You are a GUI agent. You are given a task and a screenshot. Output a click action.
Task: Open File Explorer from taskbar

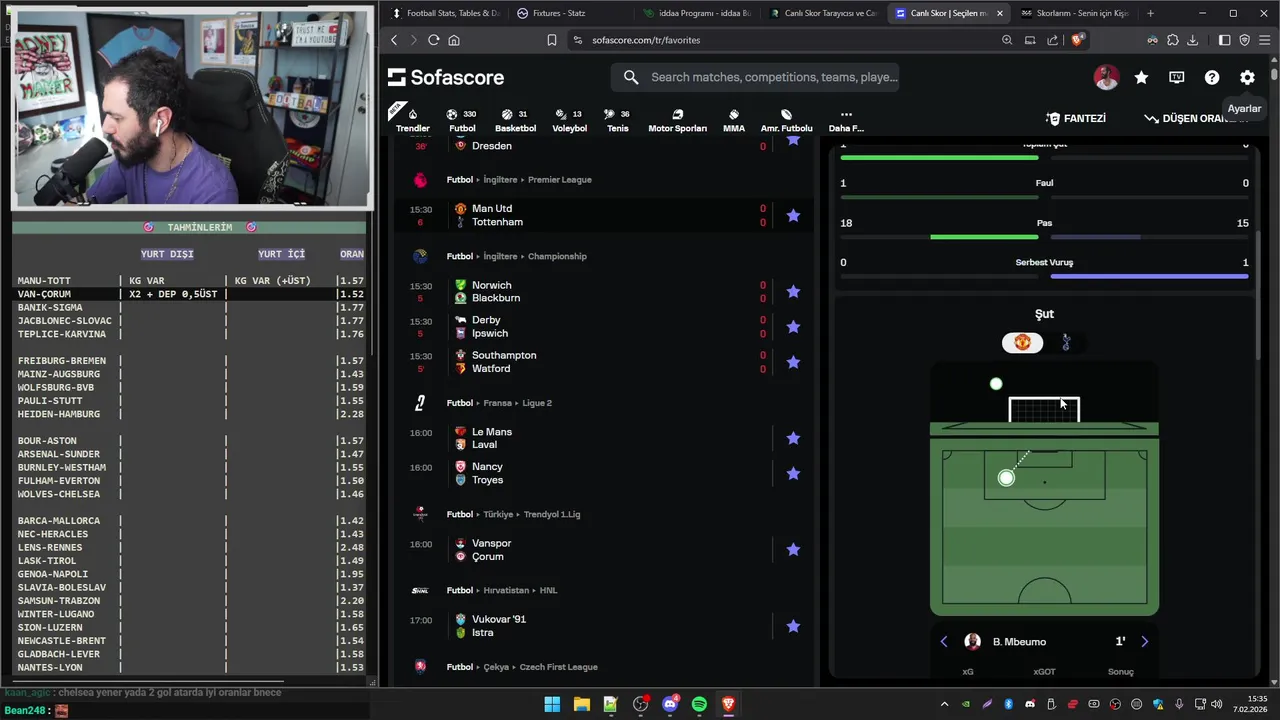click(x=581, y=704)
